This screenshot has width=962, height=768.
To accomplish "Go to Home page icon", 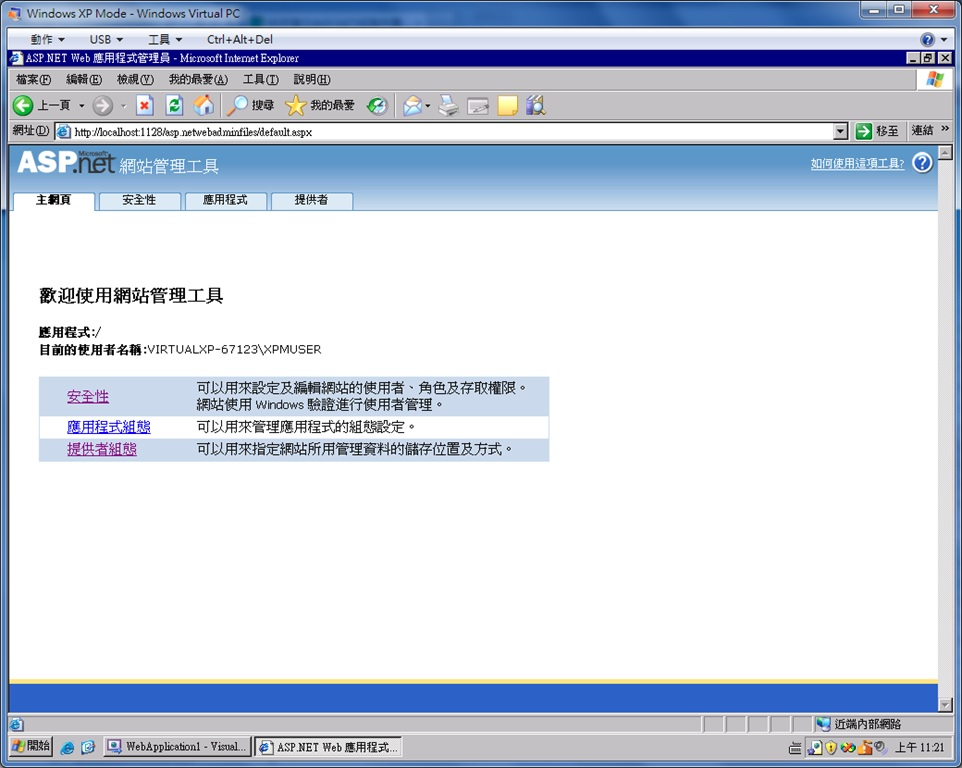I will 204,106.
